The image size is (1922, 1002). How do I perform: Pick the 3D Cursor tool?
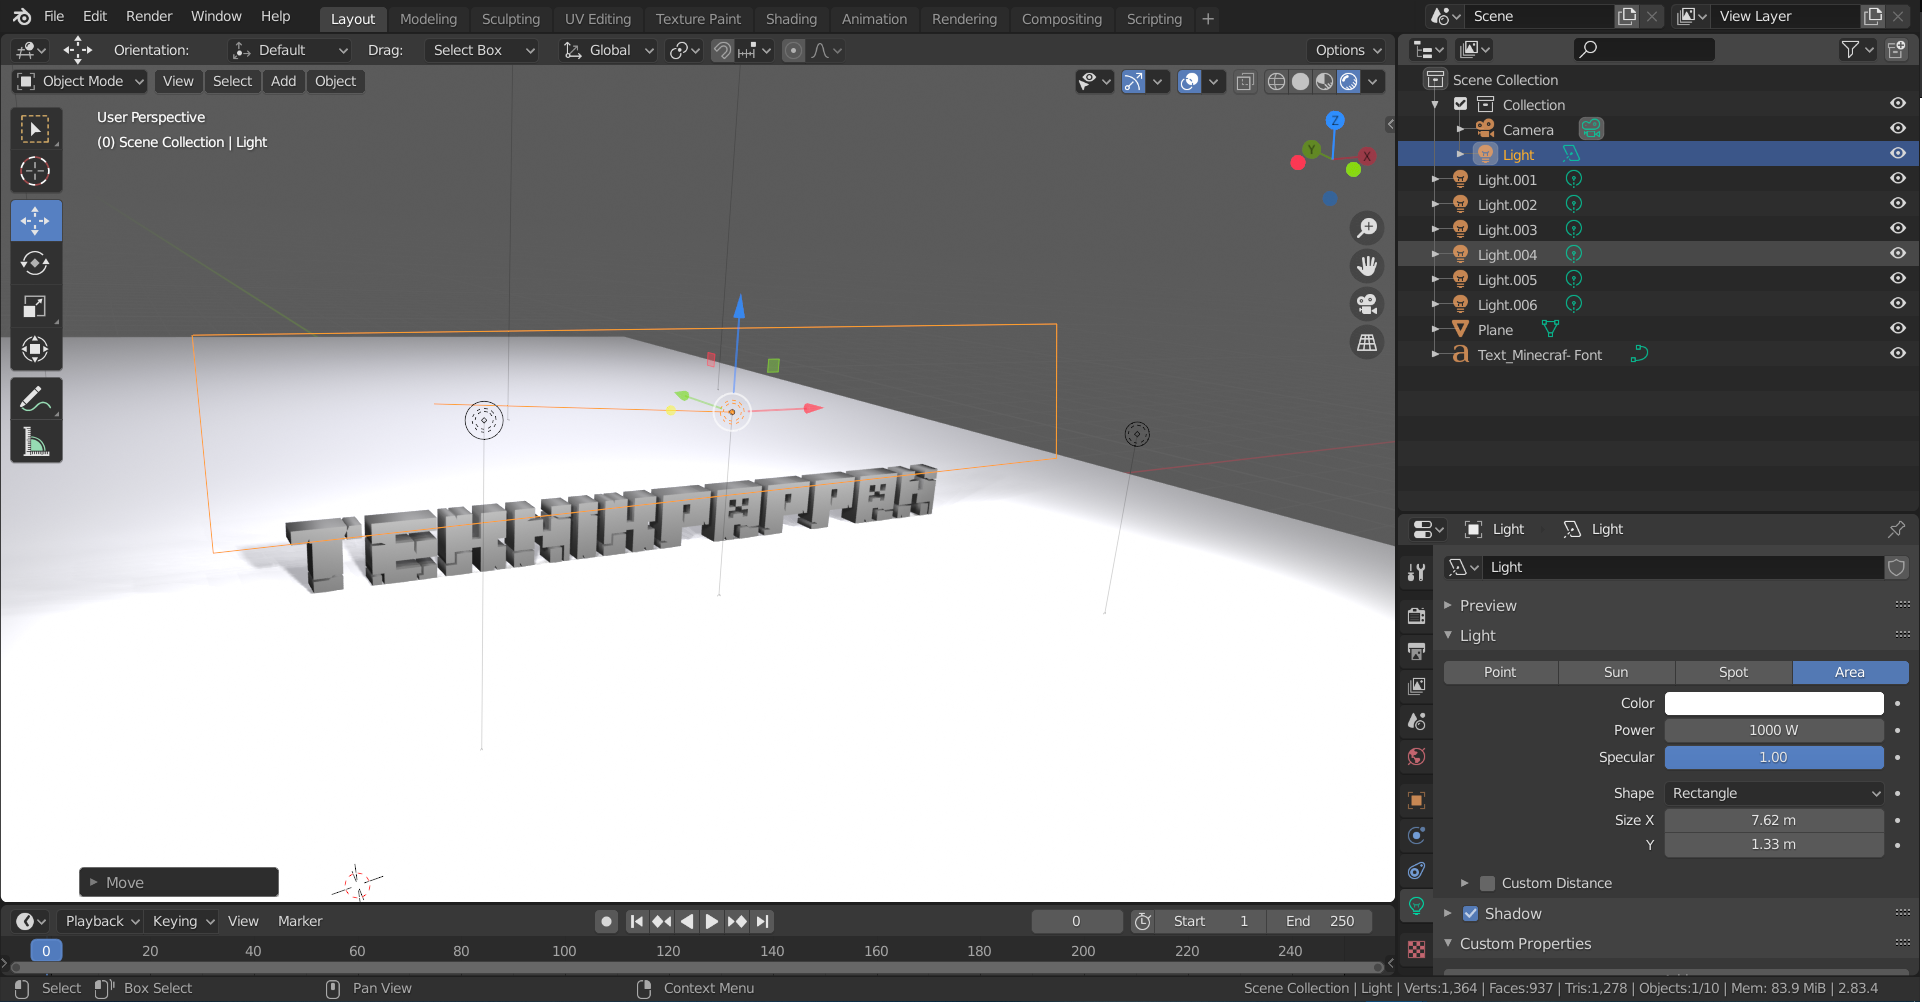tap(35, 172)
